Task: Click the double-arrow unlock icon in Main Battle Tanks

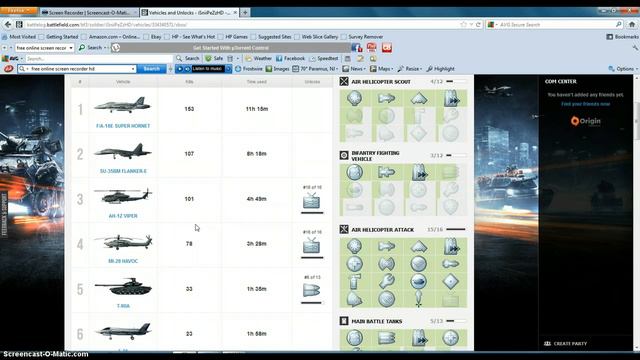Action: pyautogui.click(x=419, y=338)
